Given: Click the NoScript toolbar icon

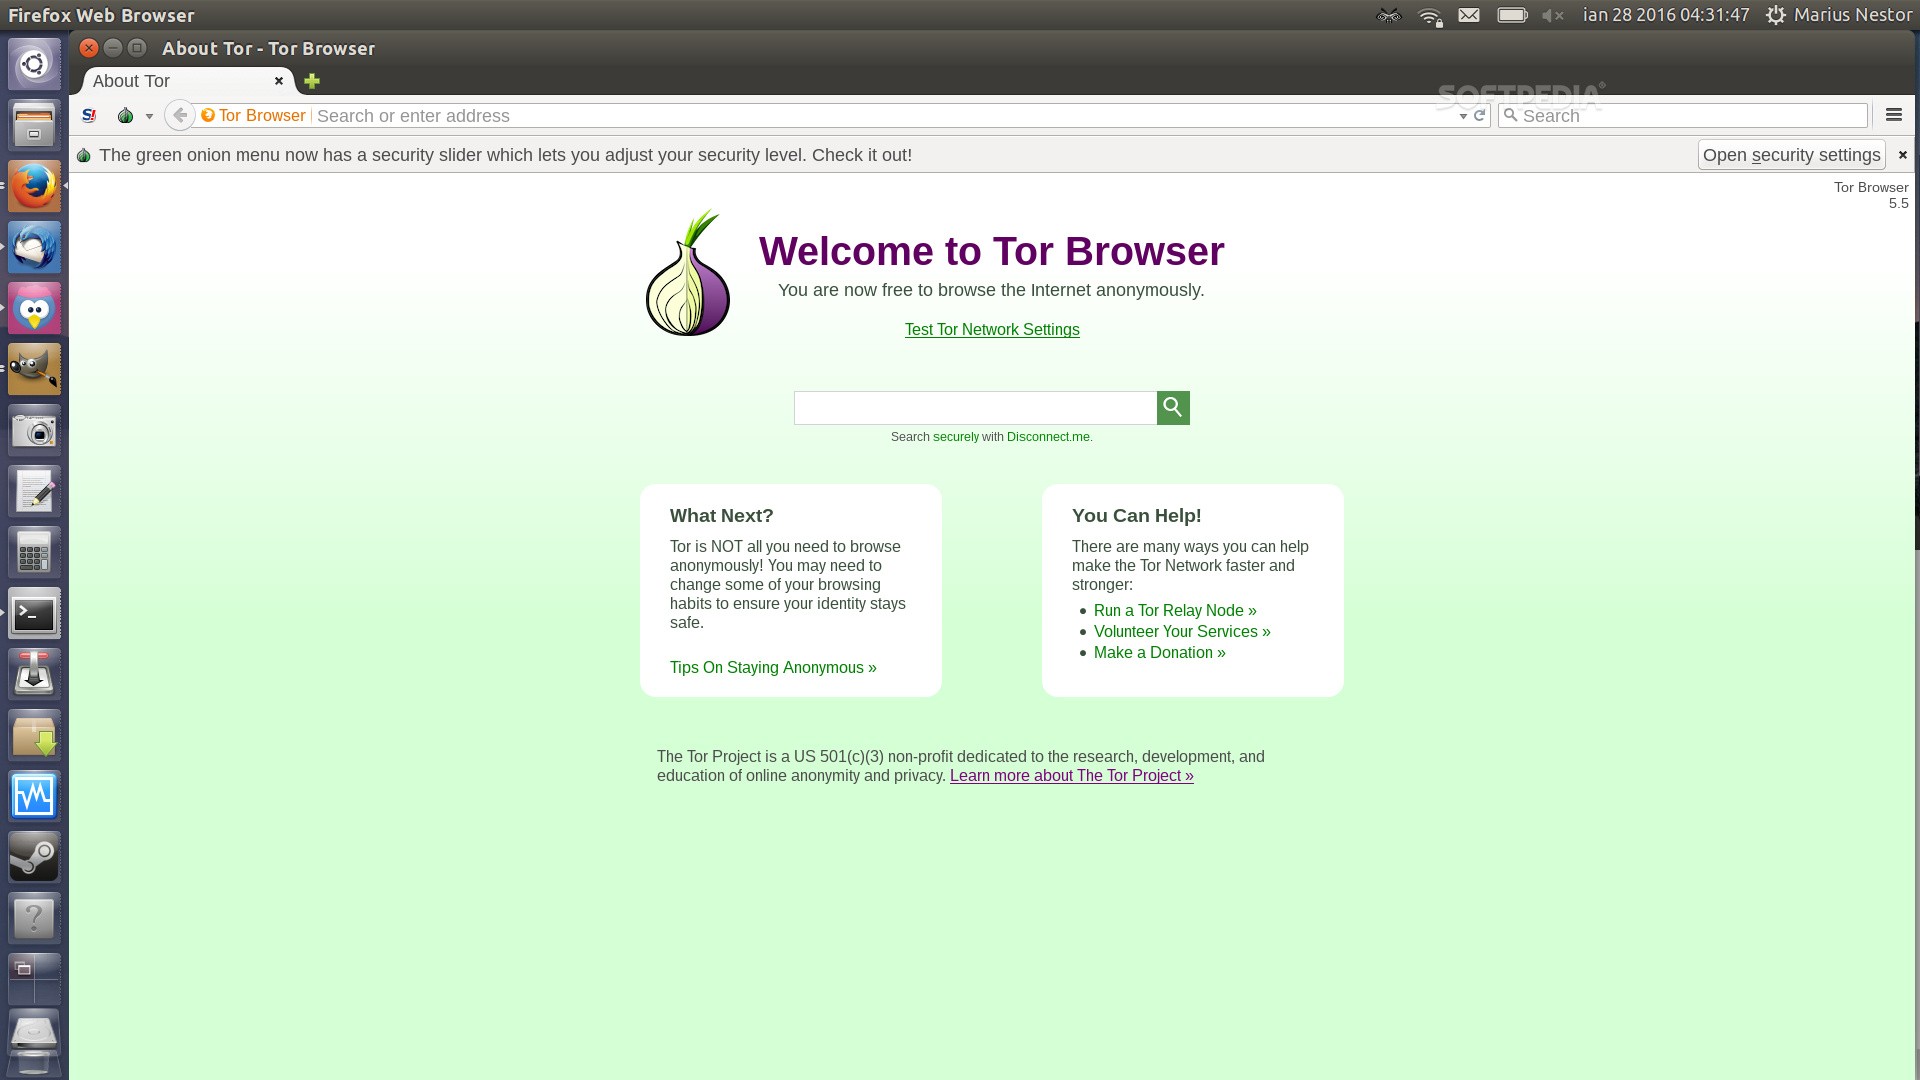Looking at the screenshot, I should coord(88,115).
